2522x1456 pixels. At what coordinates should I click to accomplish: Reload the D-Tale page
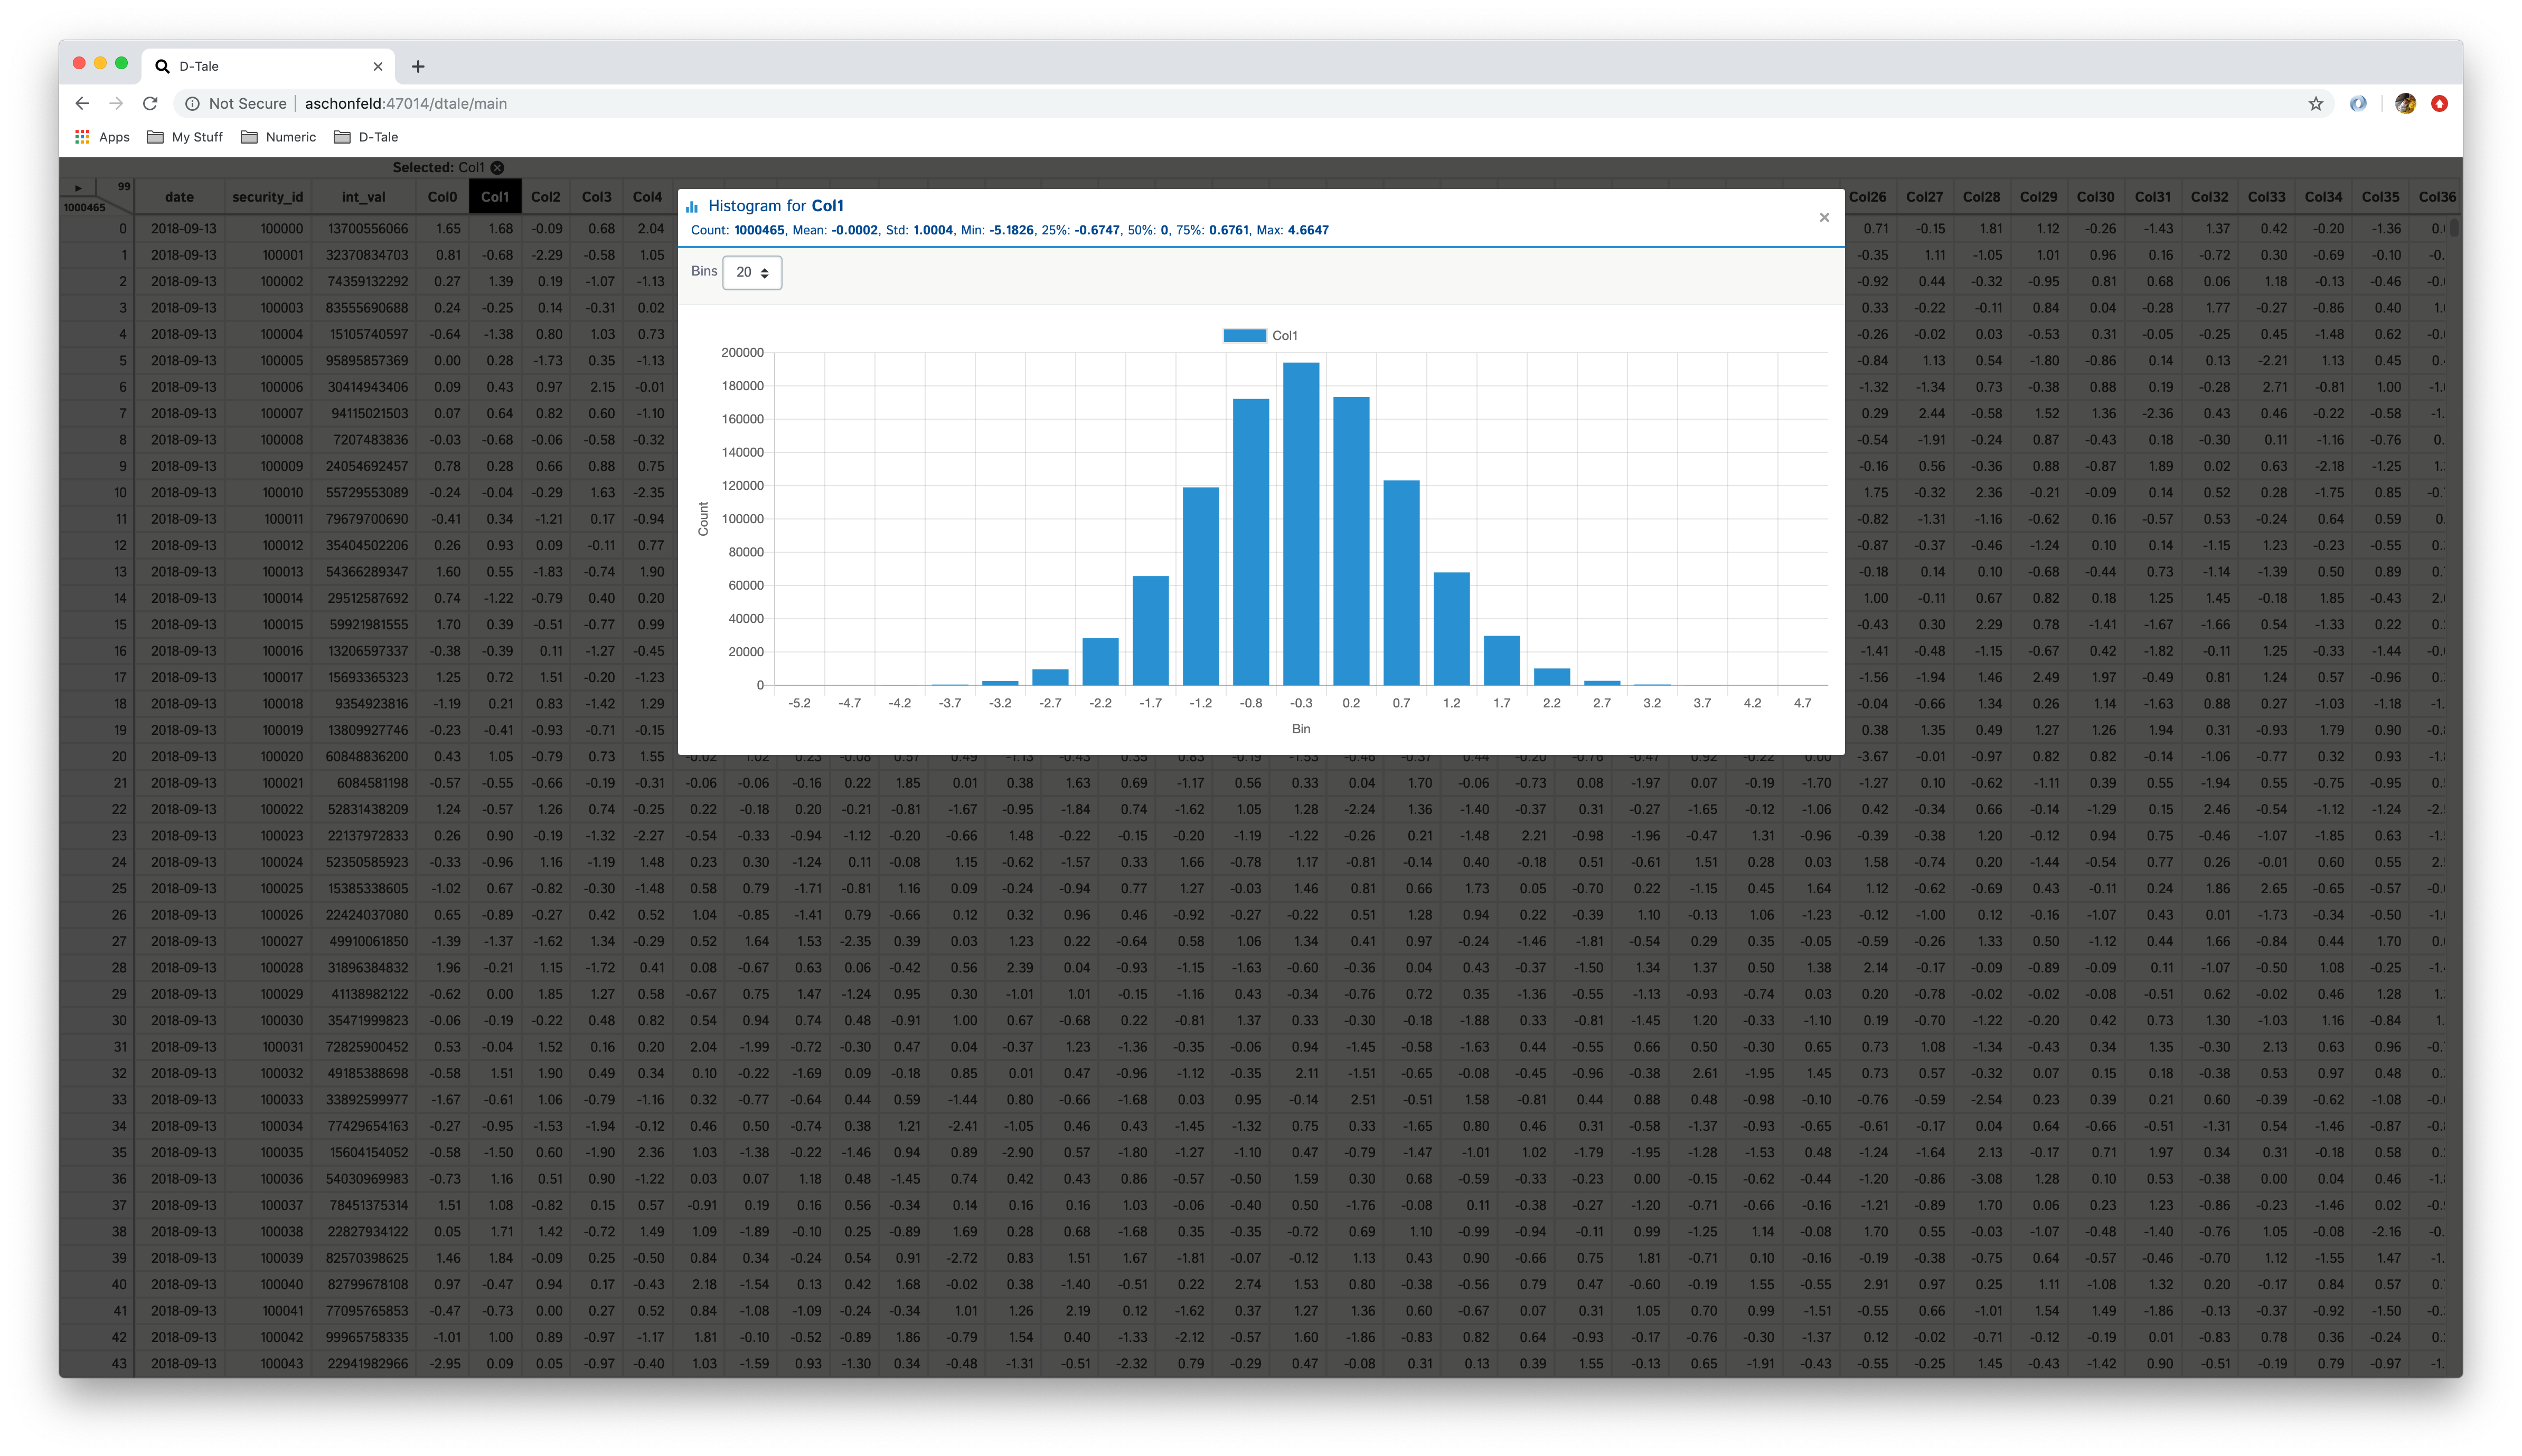[x=150, y=103]
